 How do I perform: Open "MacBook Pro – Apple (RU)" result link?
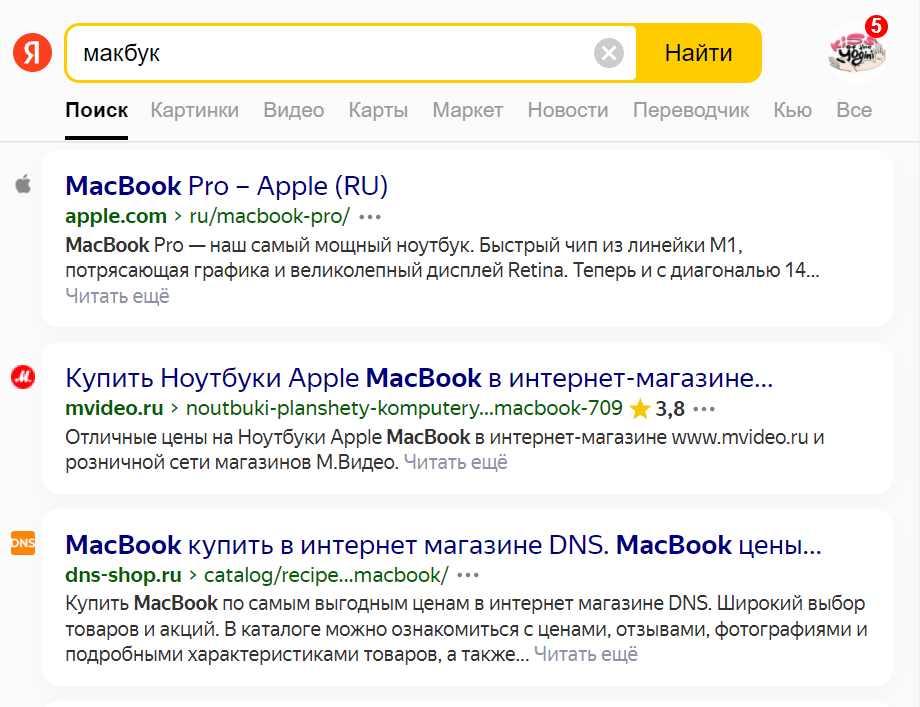point(226,186)
